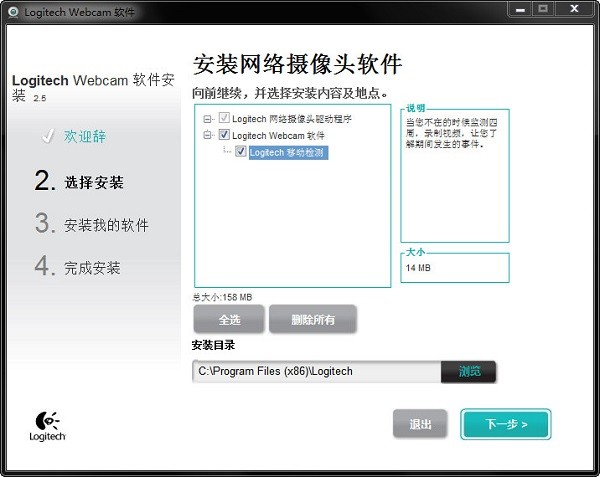
Task: Select the Logitech Webcam 软件 tree row
Action: 278,136
